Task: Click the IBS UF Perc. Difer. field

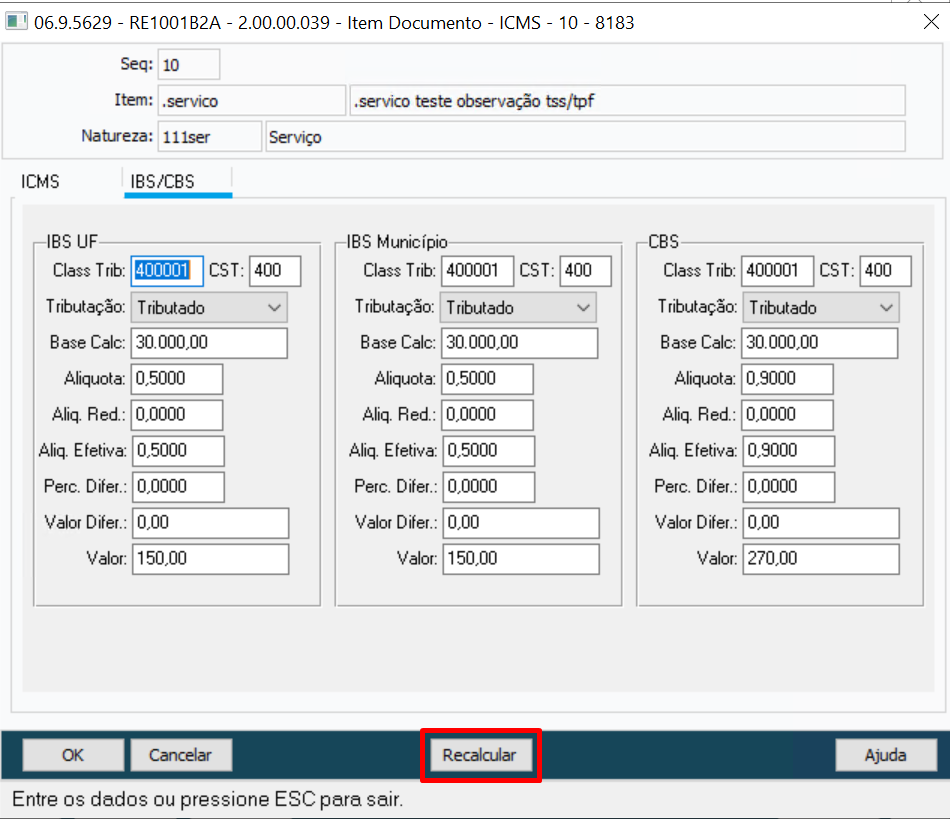Action: pyautogui.click(x=178, y=486)
